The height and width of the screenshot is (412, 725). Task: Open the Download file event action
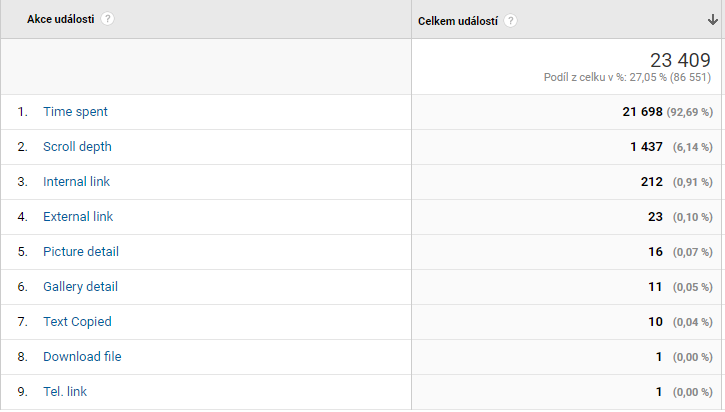pos(82,357)
